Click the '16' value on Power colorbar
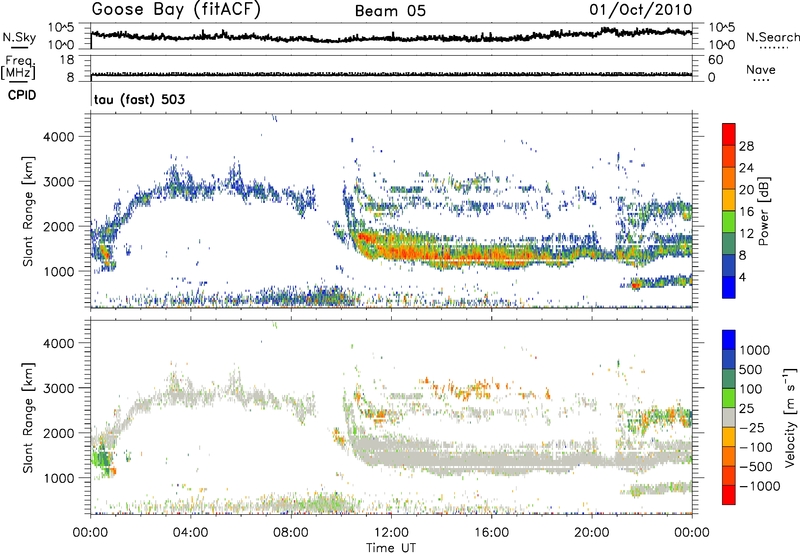This screenshot has height=554, width=800. click(746, 212)
